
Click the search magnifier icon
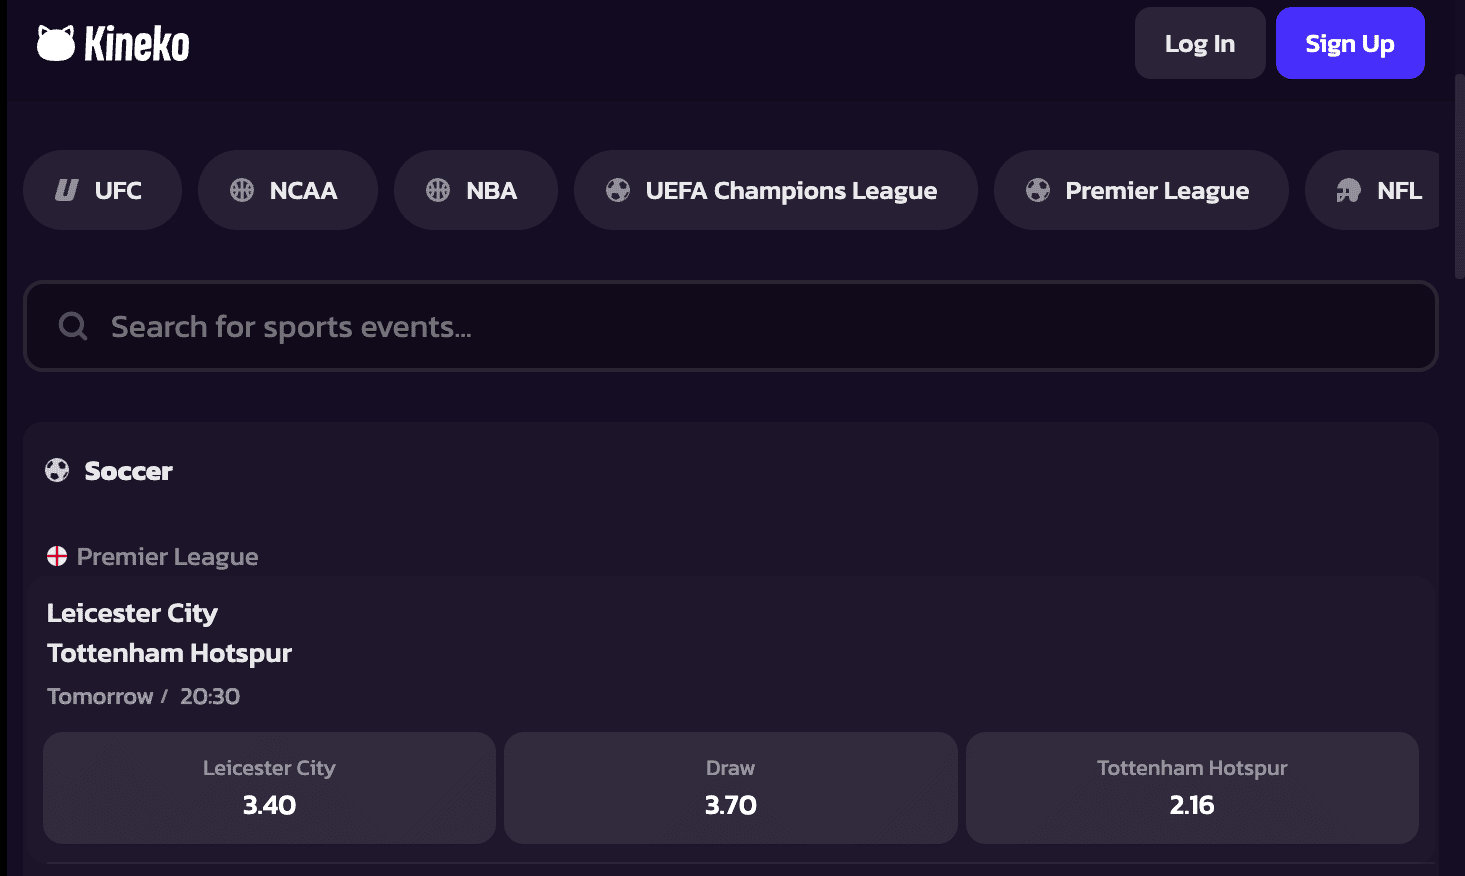(x=73, y=326)
